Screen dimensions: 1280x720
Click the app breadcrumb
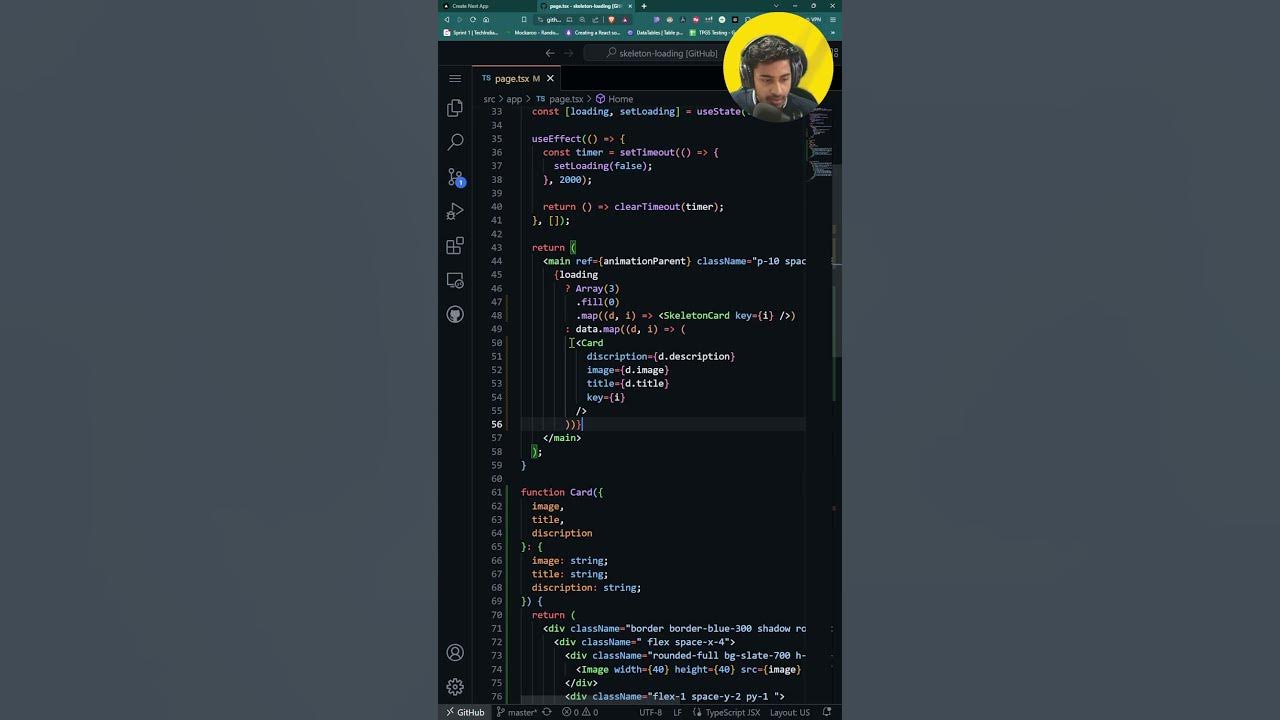(x=514, y=99)
